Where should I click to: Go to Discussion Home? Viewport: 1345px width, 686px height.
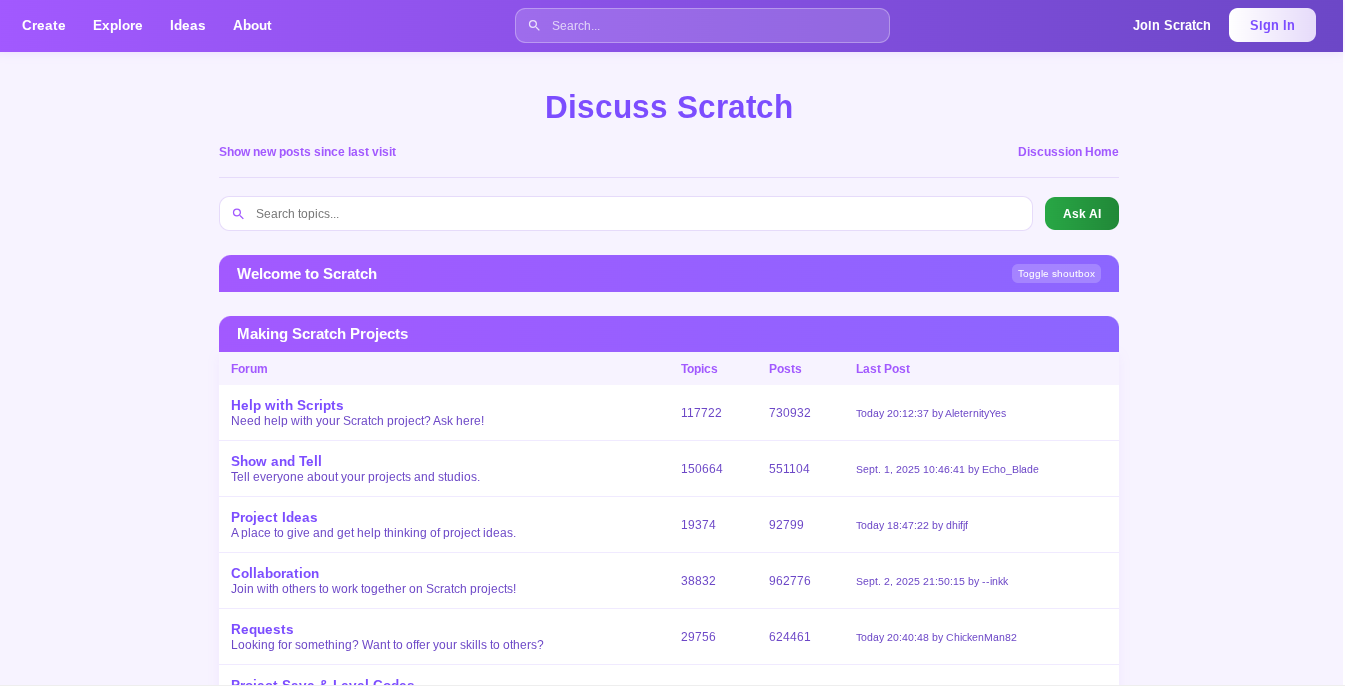(x=1067, y=152)
